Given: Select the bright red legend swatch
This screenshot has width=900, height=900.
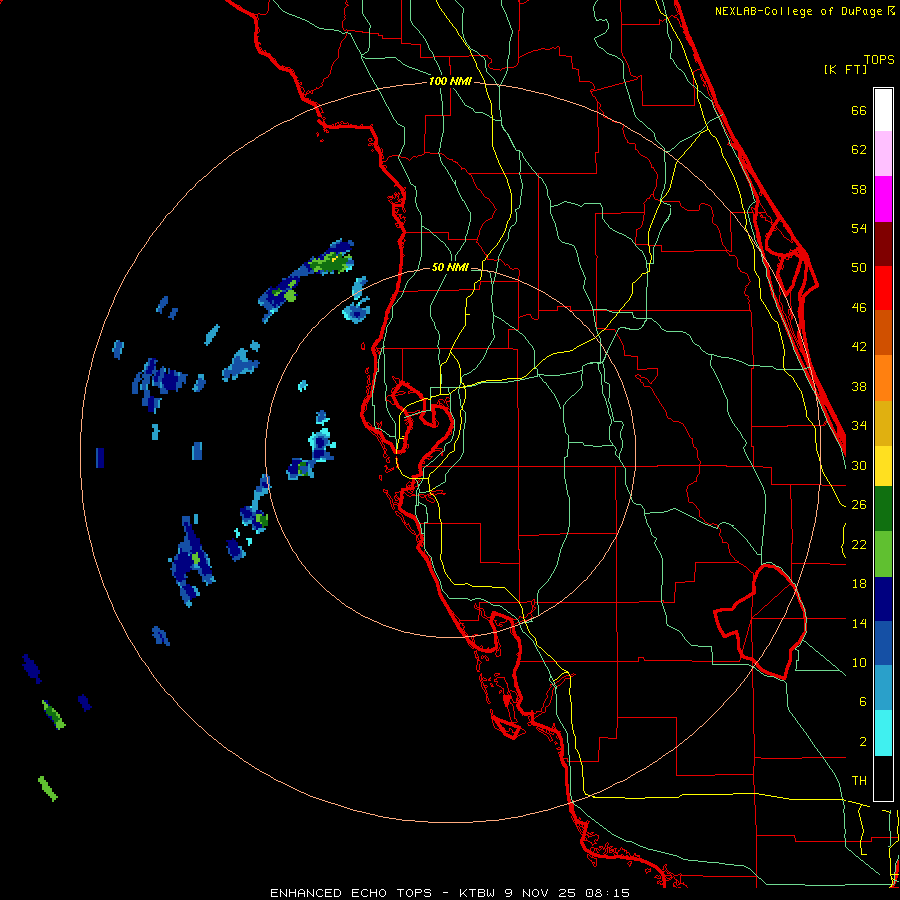Looking at the screenshot, I should 883,288.
